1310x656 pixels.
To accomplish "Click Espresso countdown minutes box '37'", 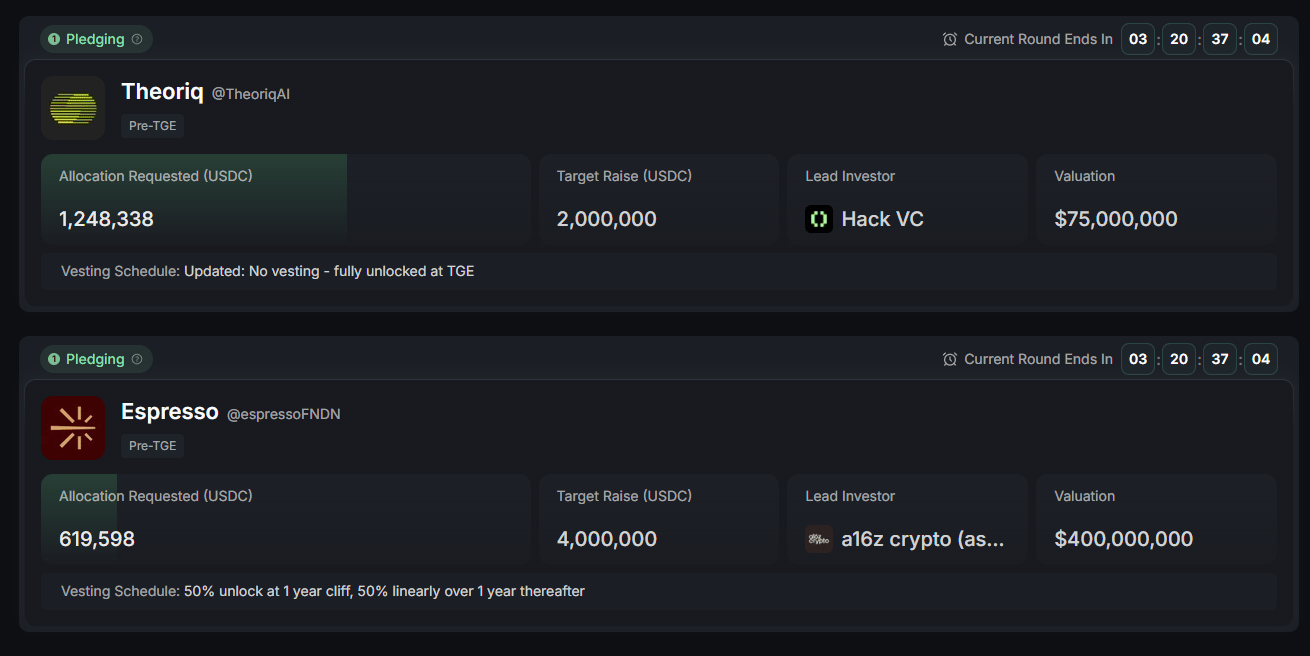I will pyautogui.click(x=1220, y=360).
